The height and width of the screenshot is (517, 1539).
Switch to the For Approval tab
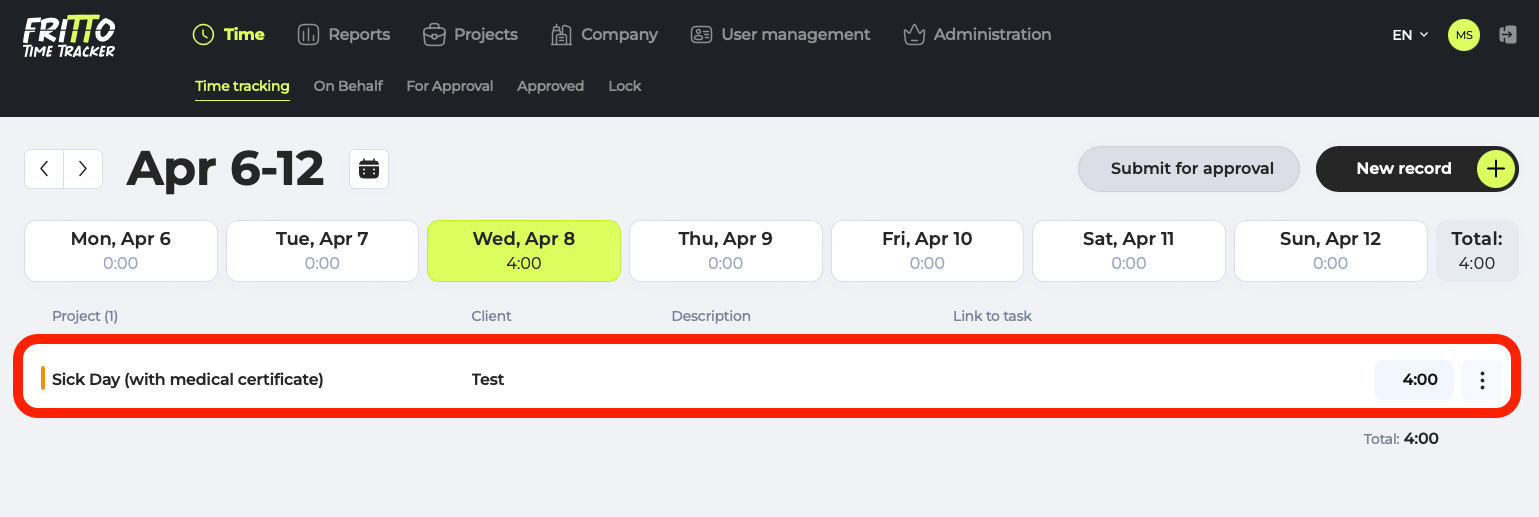click(x=449, y=86)
